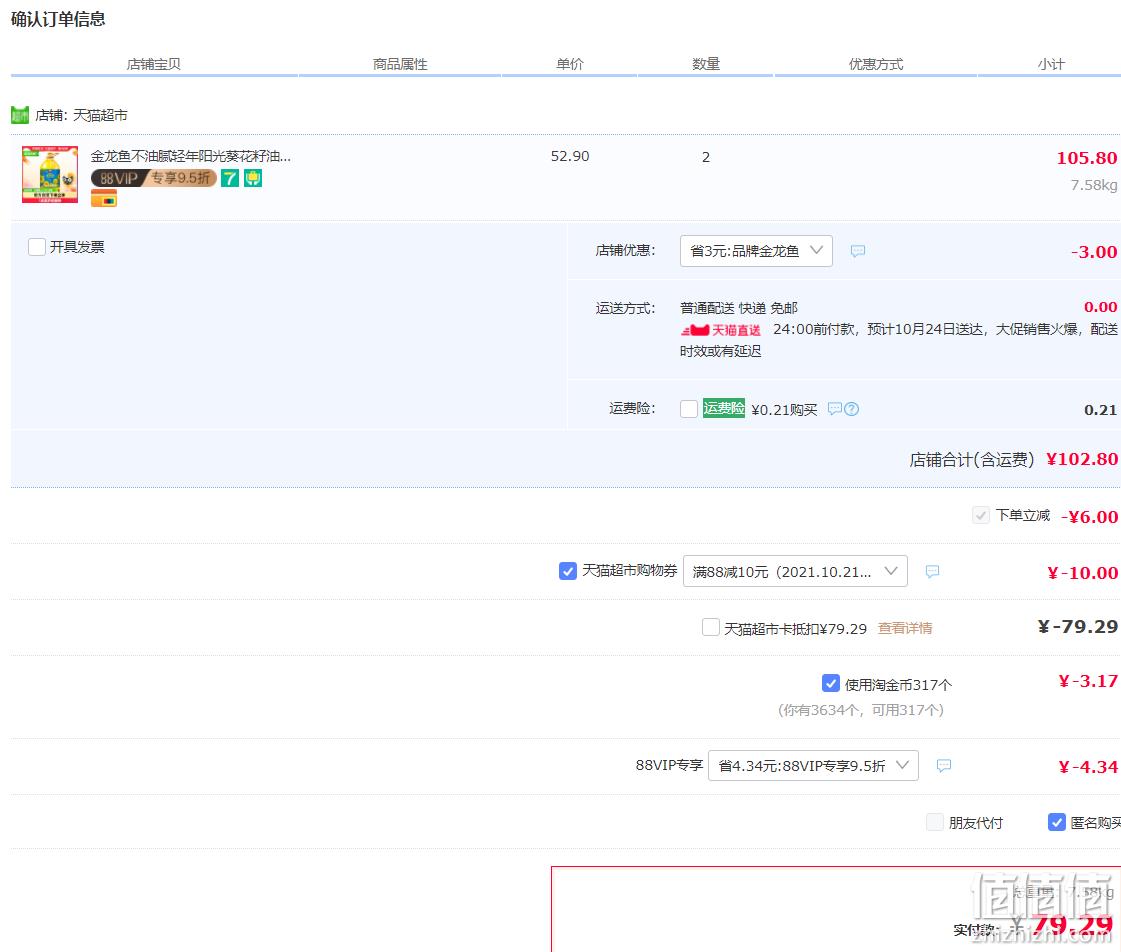Image resolution: width=1121 pixels, height=952 pixels.
Task: Click the question mark help icon for 运费险
Action: 851,409
